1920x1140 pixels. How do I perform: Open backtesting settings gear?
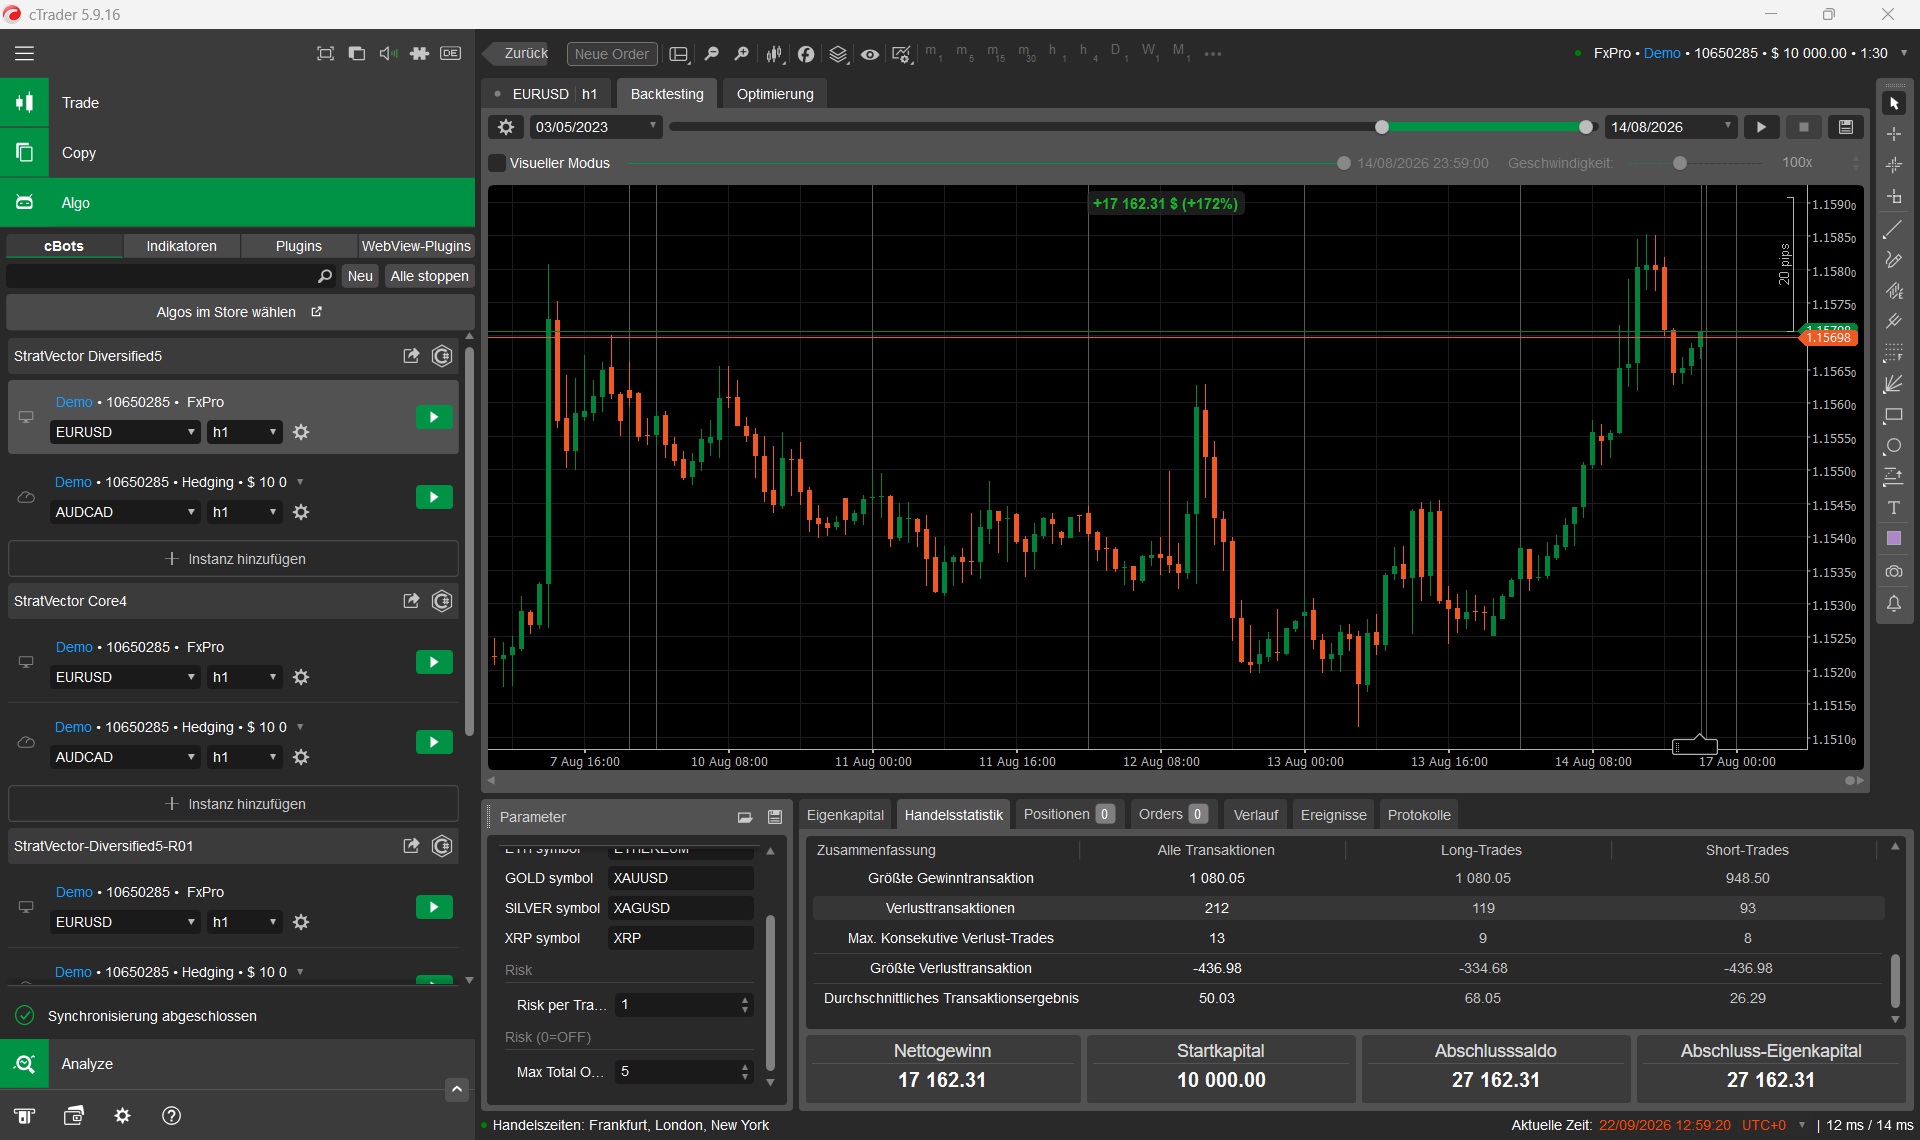tap(506, 127)
